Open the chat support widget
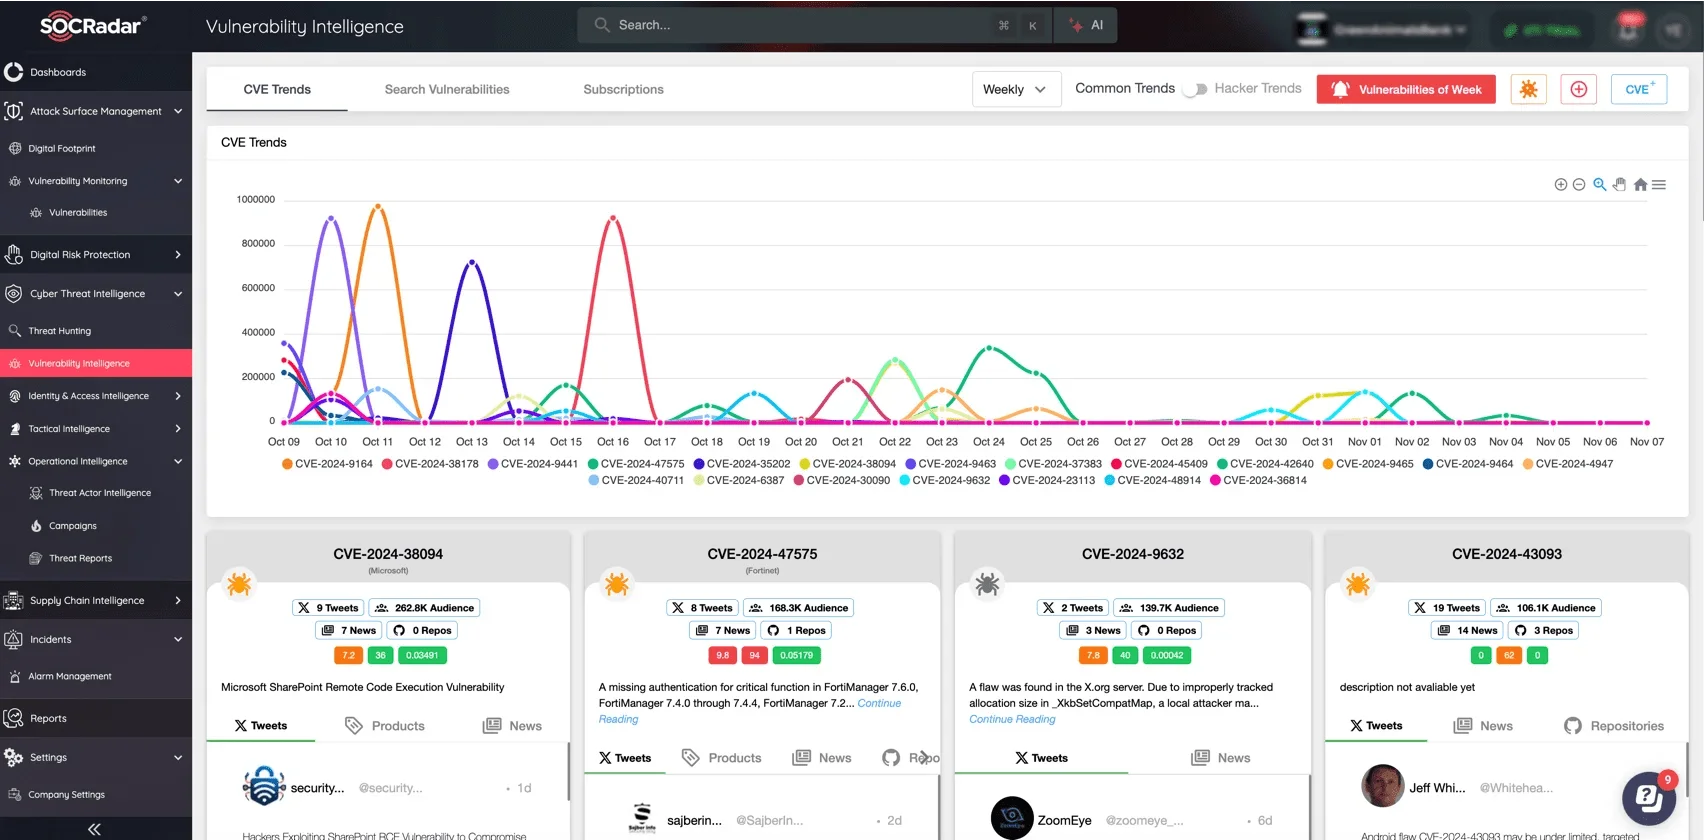This screenshot has height=840, width=1704. (x=1649, y=797)
